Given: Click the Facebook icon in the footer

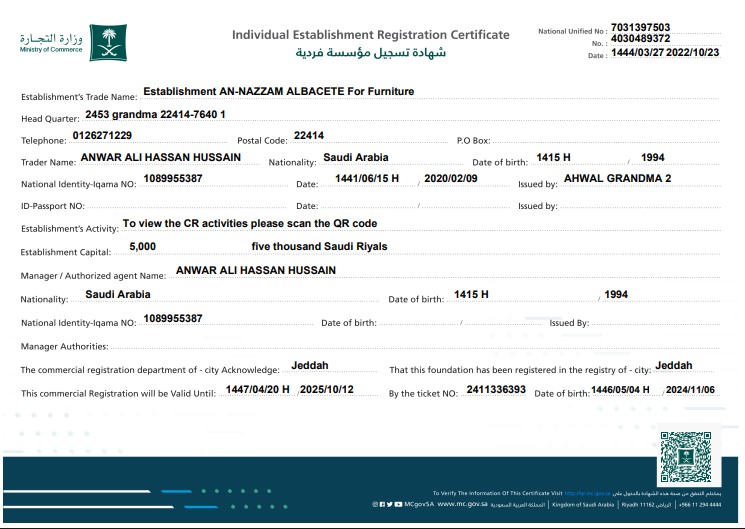Looking at the screenshot, I should click(383, 505).
